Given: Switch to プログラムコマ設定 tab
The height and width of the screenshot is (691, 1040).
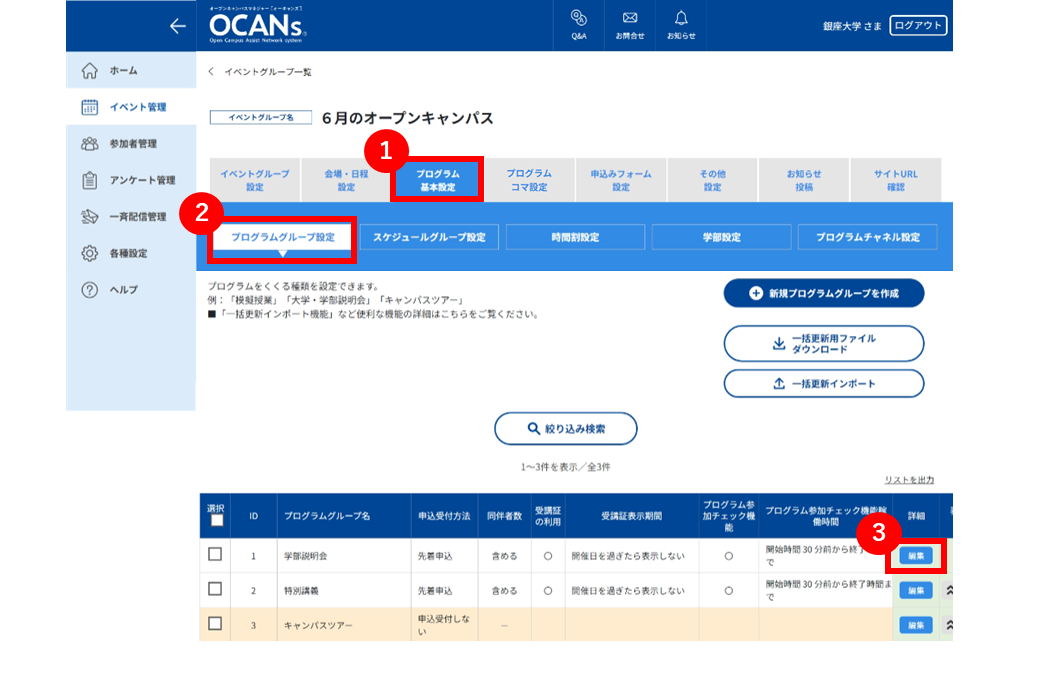Looking at the screenshot, I should (529, 180).
